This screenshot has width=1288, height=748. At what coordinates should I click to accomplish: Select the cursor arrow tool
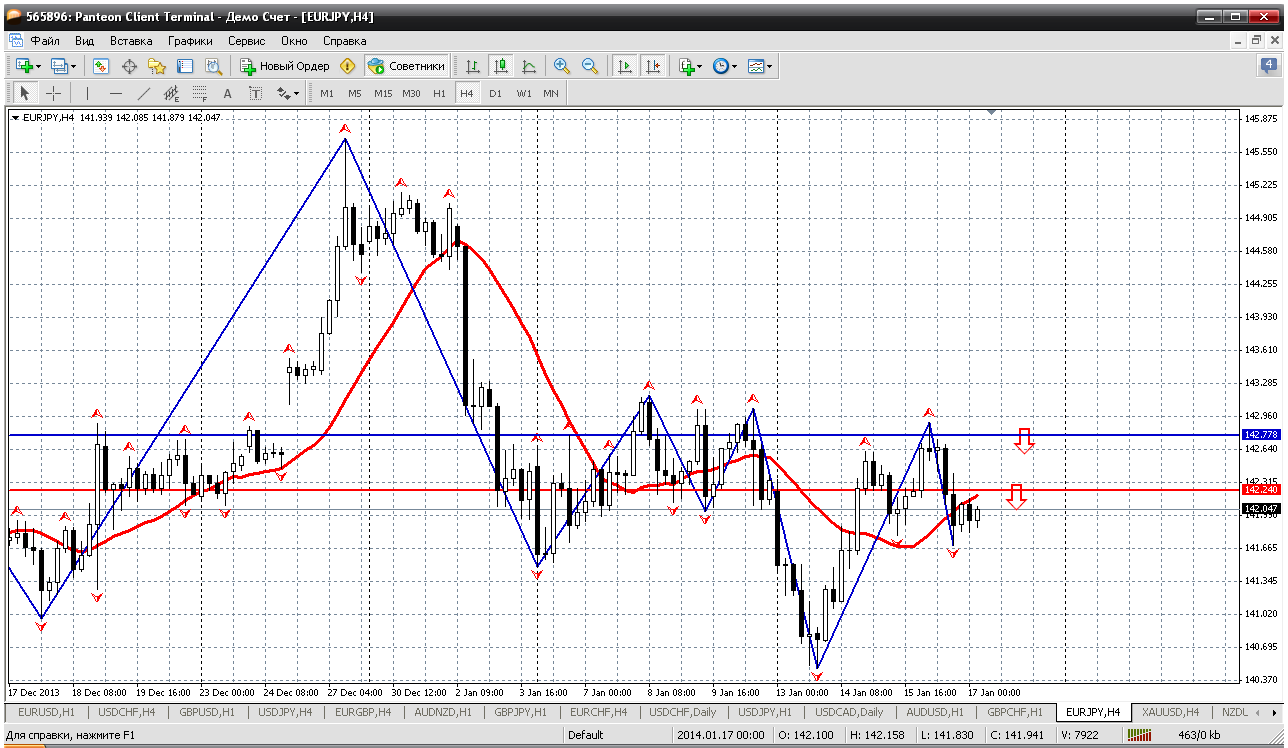coord(25,93)
